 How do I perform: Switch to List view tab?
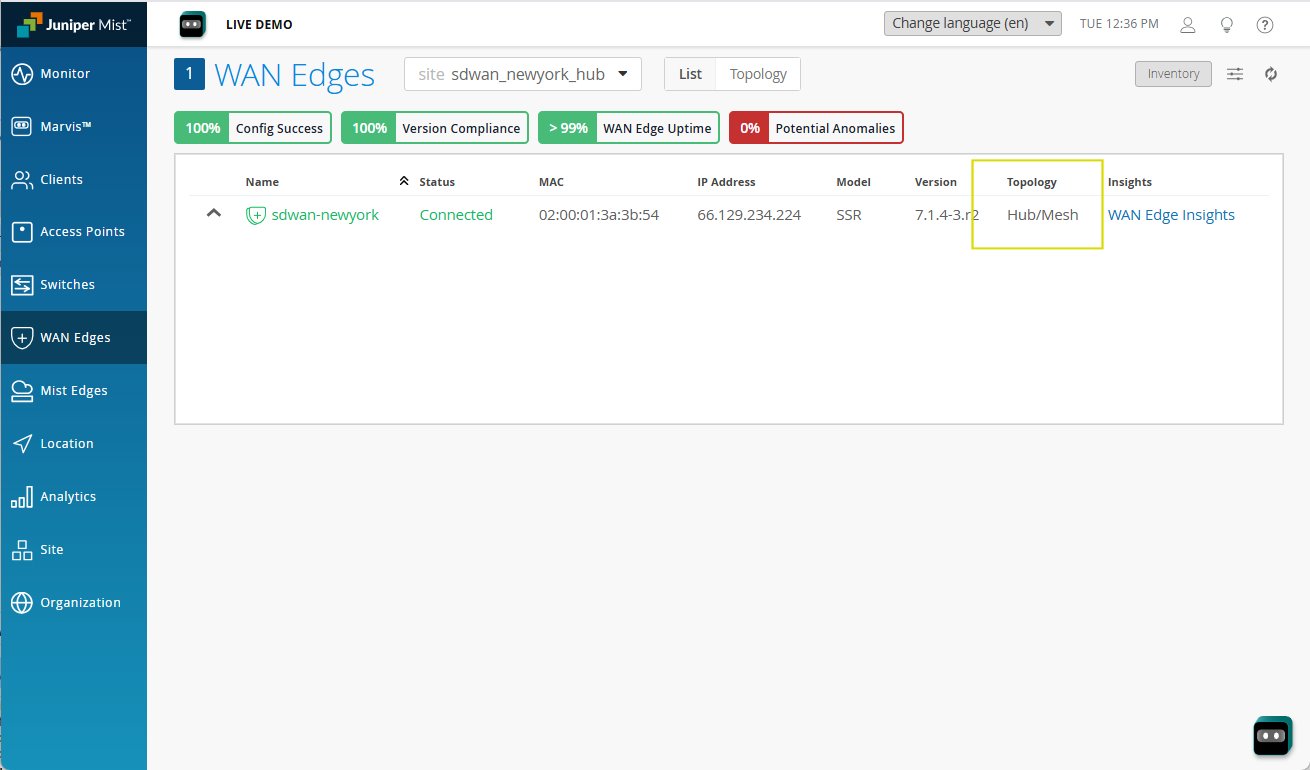click(x=690, y=74)
